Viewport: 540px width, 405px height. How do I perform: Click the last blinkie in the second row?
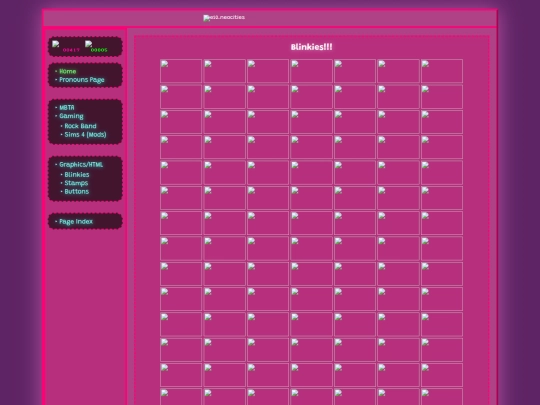point(442,97)
